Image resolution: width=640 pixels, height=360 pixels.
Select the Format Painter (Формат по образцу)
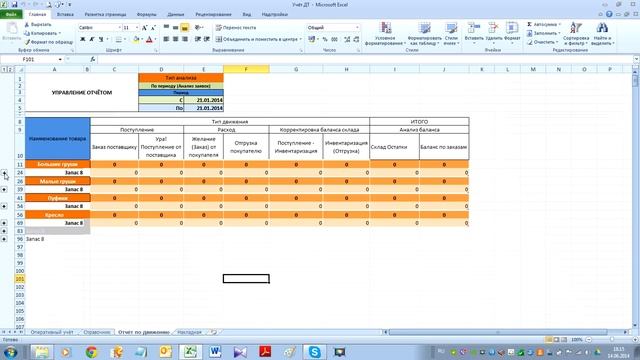click(x=48, y=42)
